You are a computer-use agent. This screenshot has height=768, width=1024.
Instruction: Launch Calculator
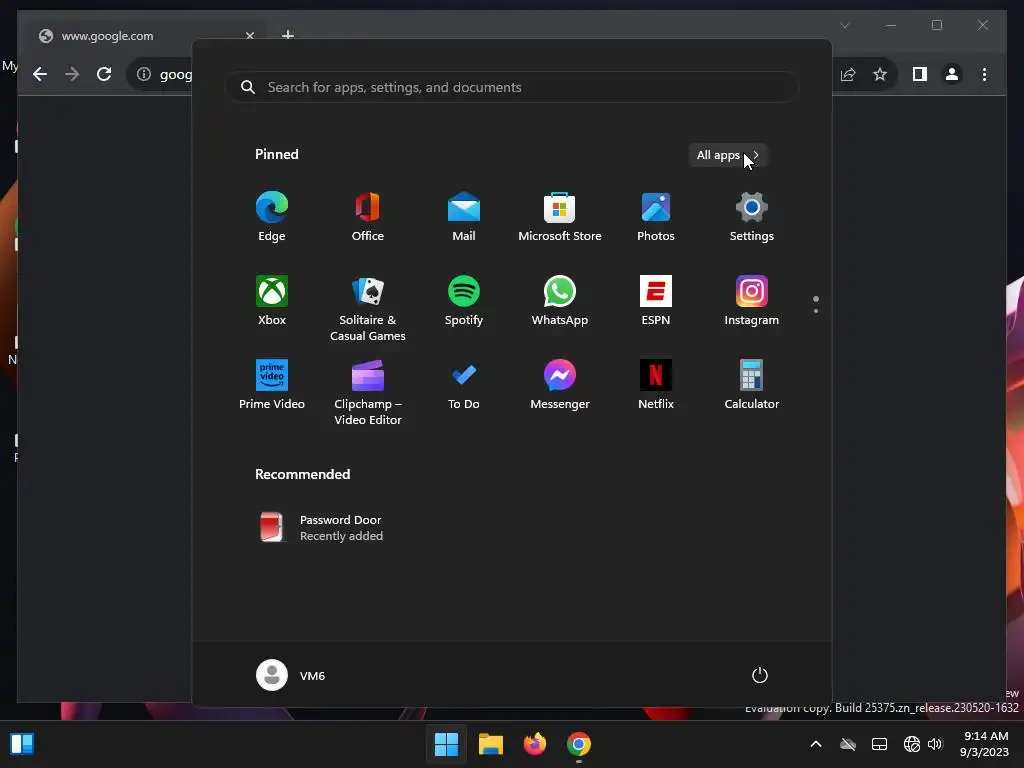click(752, 385)
